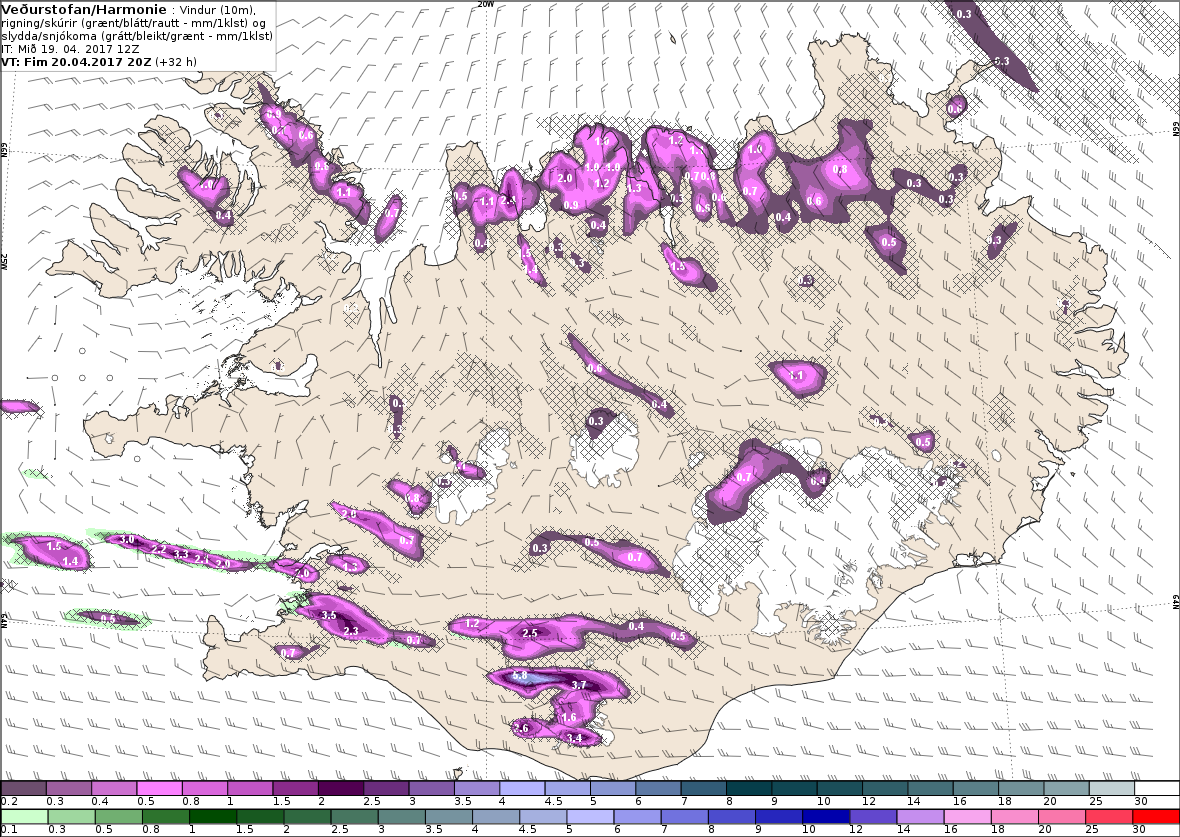Select the '2.6' precipitation value label
The image size is (1180, 837).
[522, 728]
